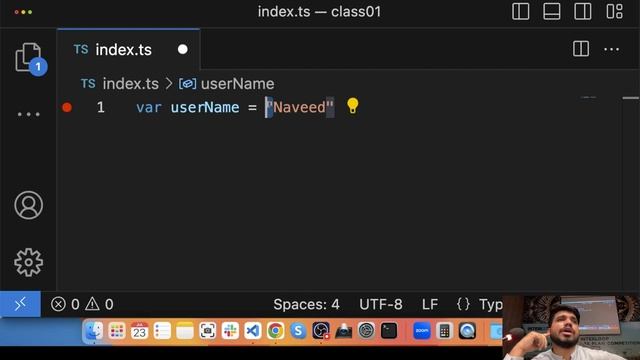Image resolution: width=640 pixels, height=360 pixels.
Task: Change end of line sequence LF
Action: (430, 304)
